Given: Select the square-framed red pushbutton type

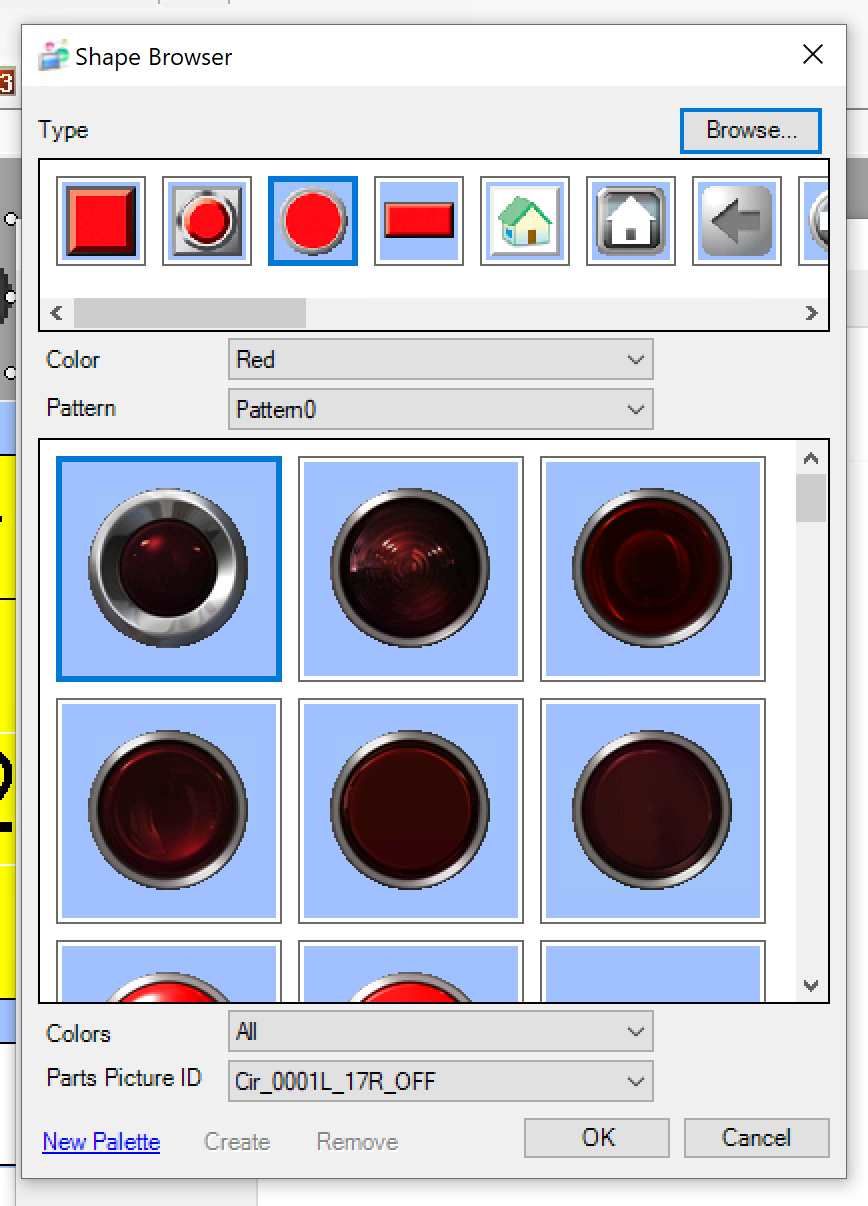Looking at the screenshot, I should click(x=207, y=221).
